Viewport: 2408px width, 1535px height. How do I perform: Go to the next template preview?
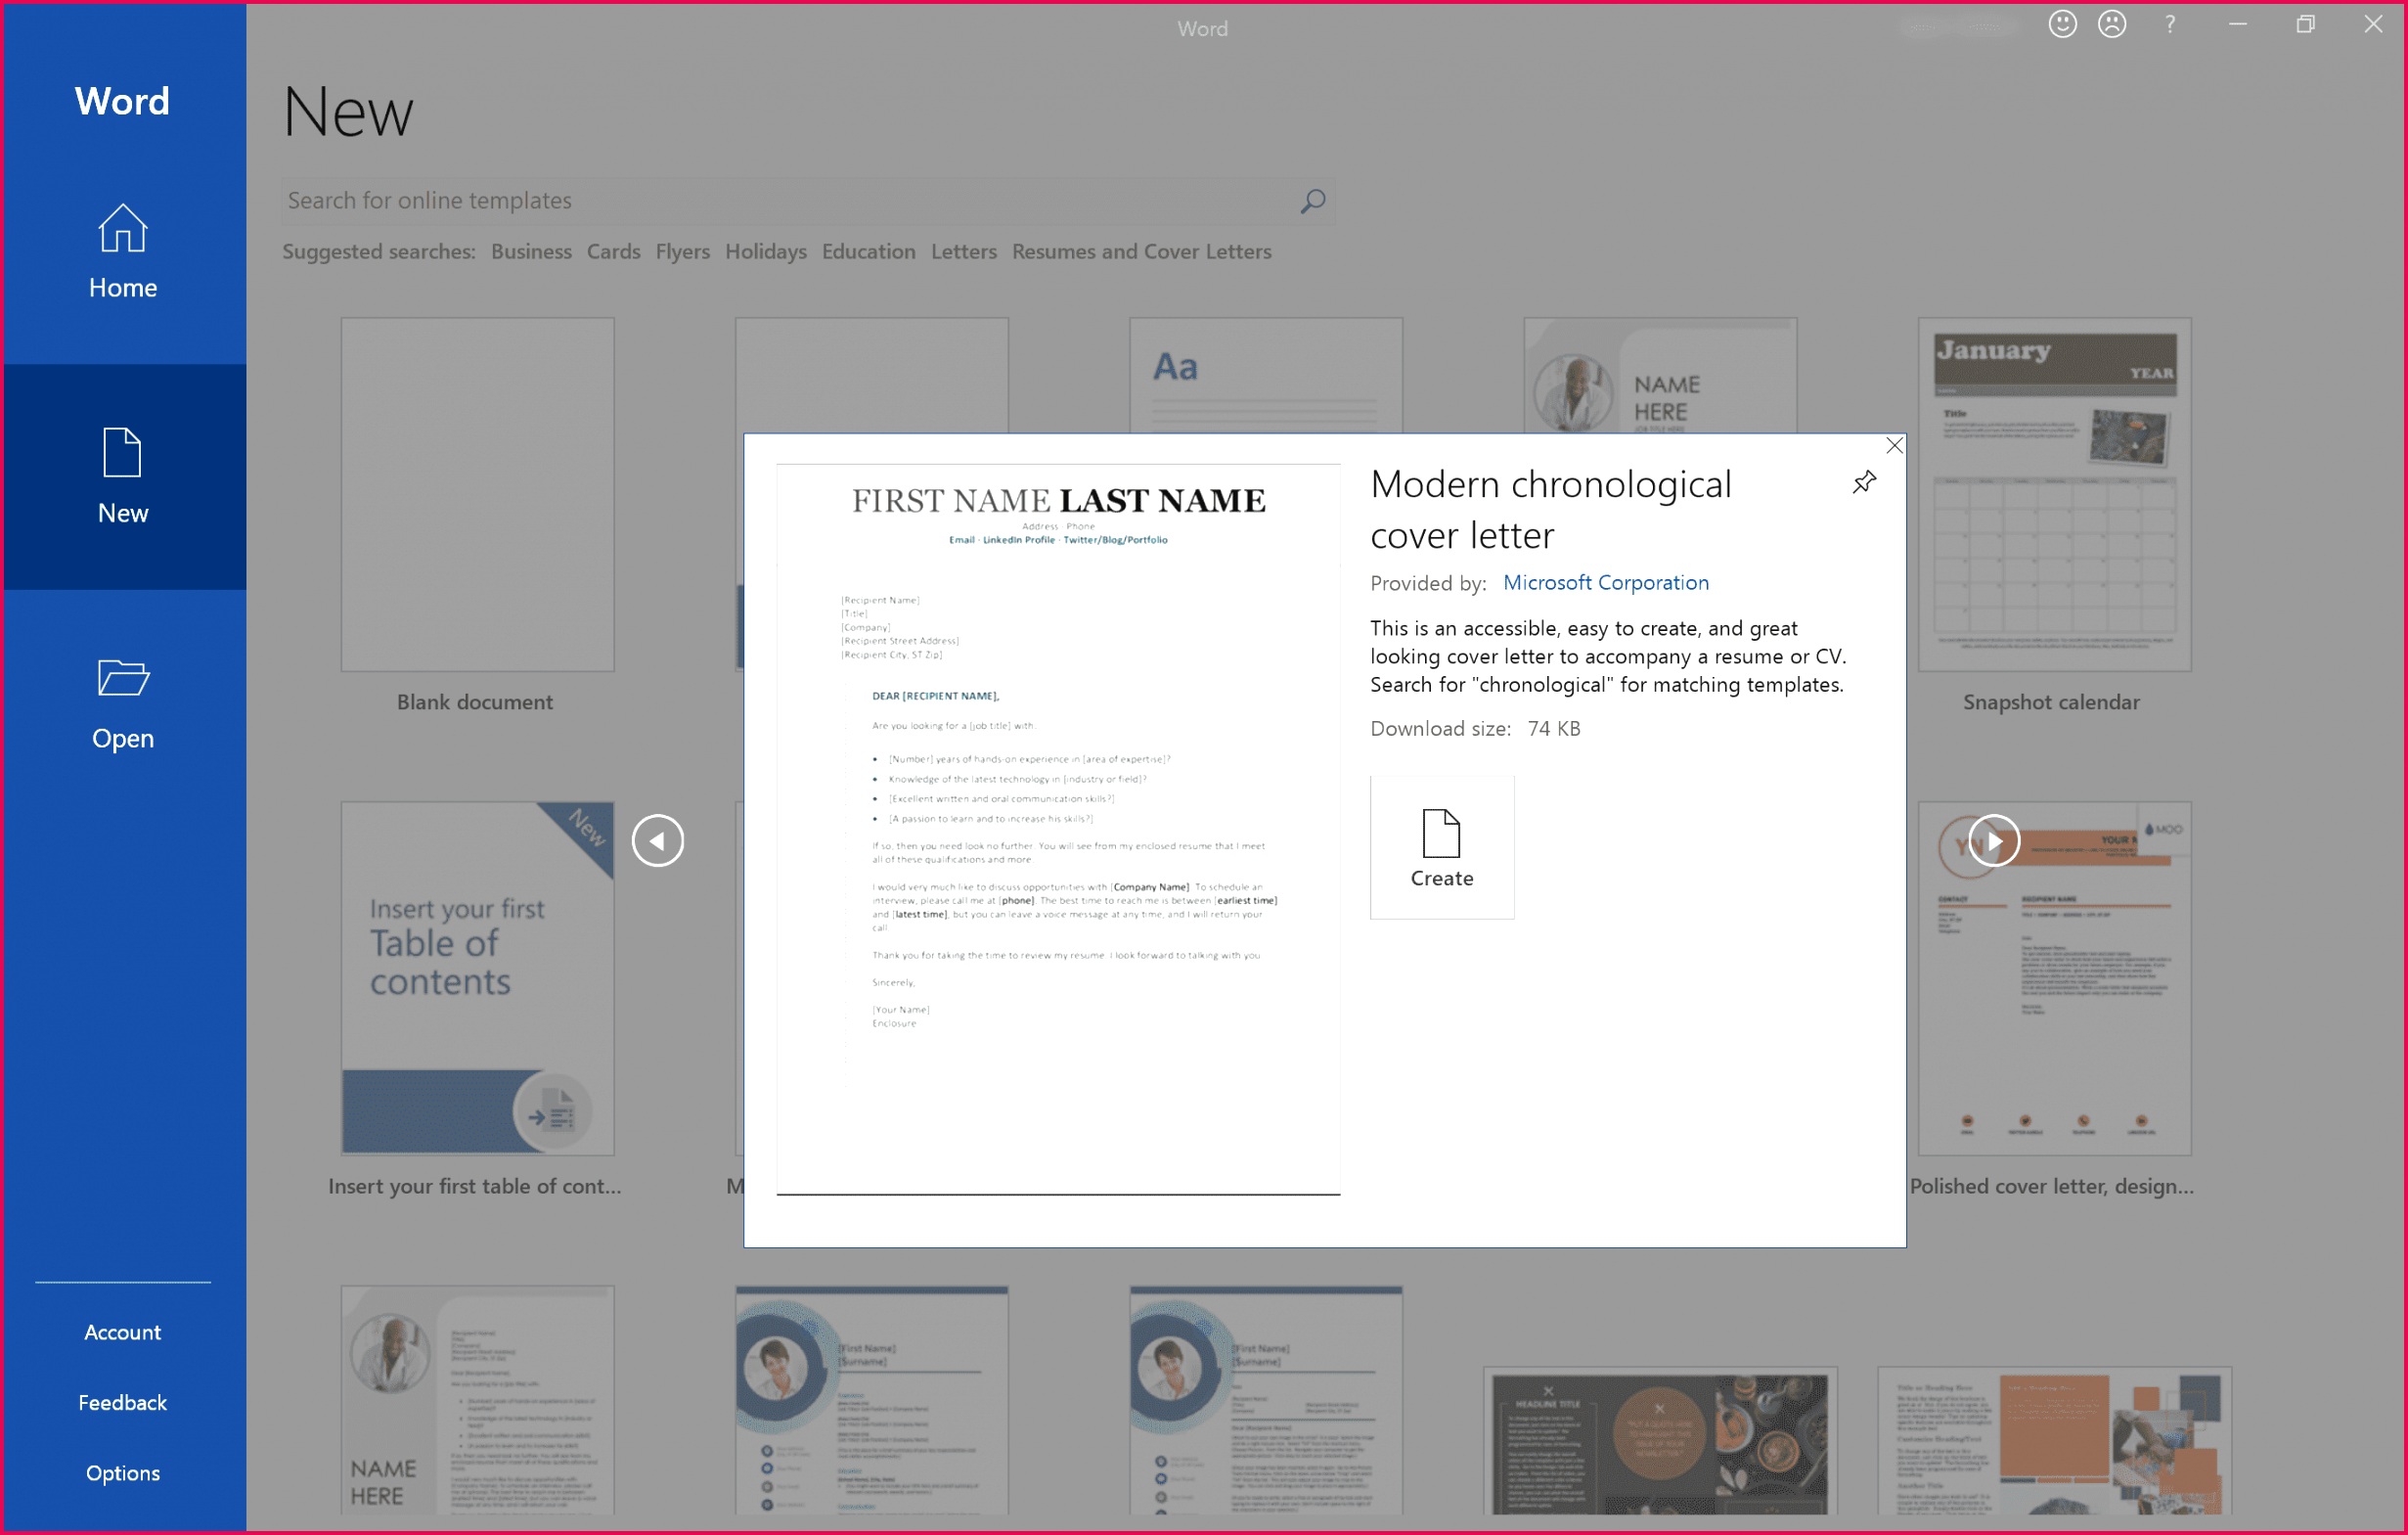pos(1993,841)
